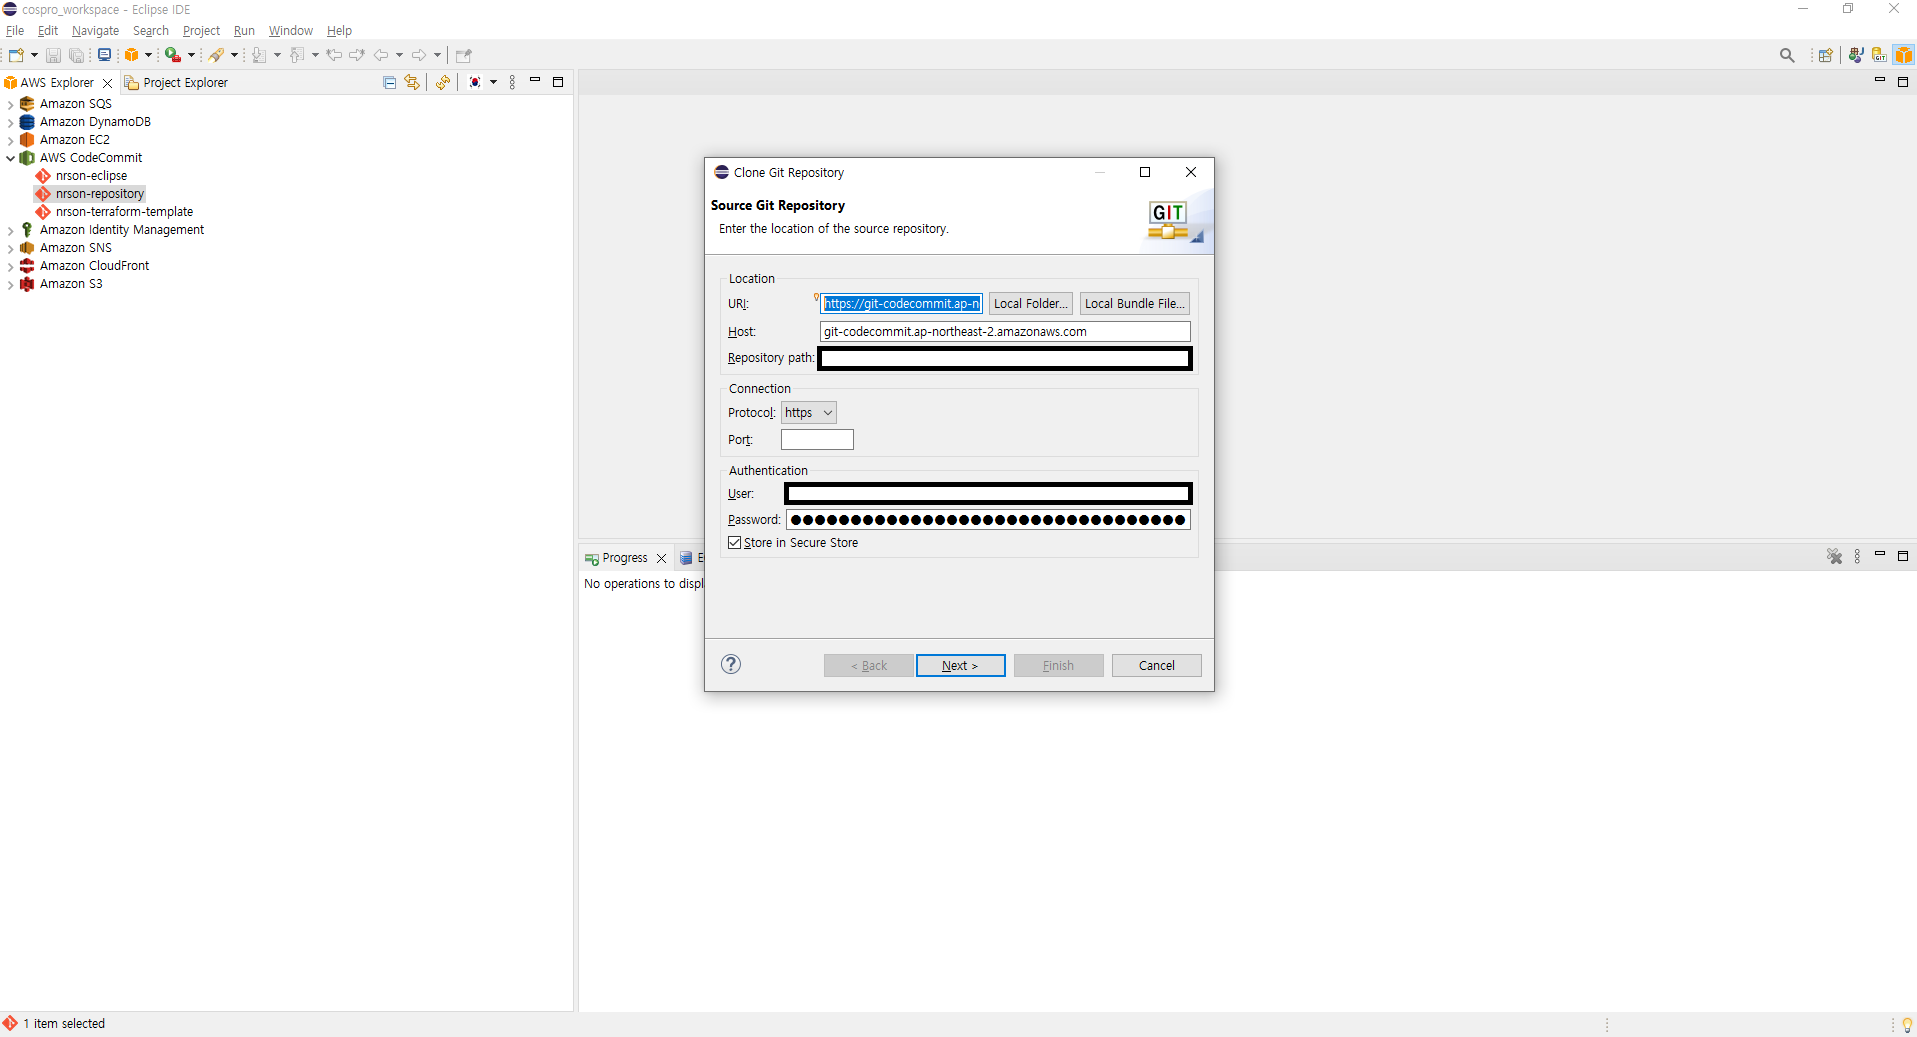Image resolution: width=1917 pixels, height=1037 pixels.
Task: Open the AWS Explorer view menu dots
Action: (512, 82)
